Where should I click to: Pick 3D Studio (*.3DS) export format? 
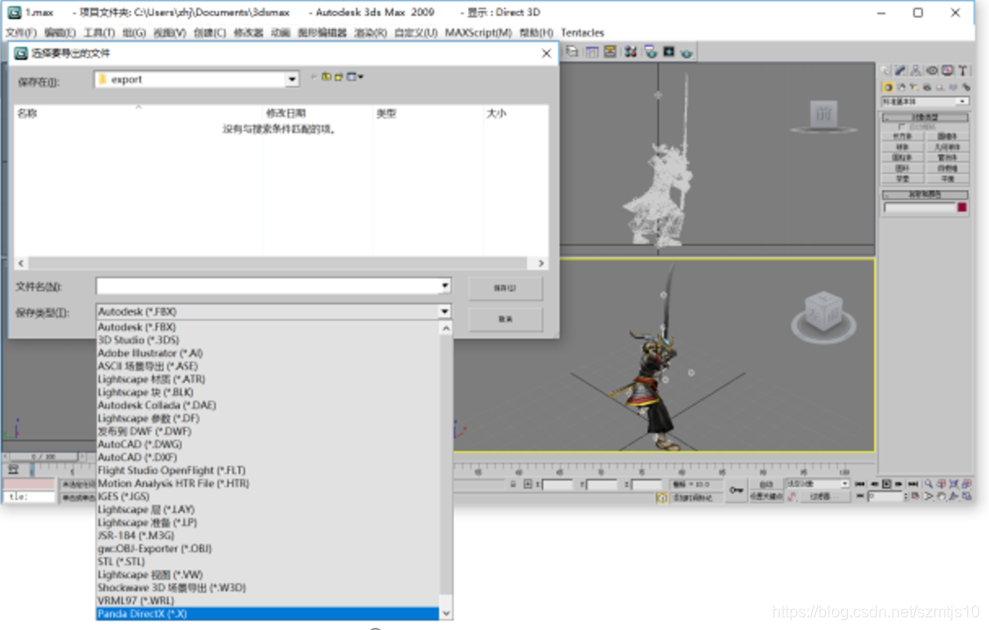[267, 340]
